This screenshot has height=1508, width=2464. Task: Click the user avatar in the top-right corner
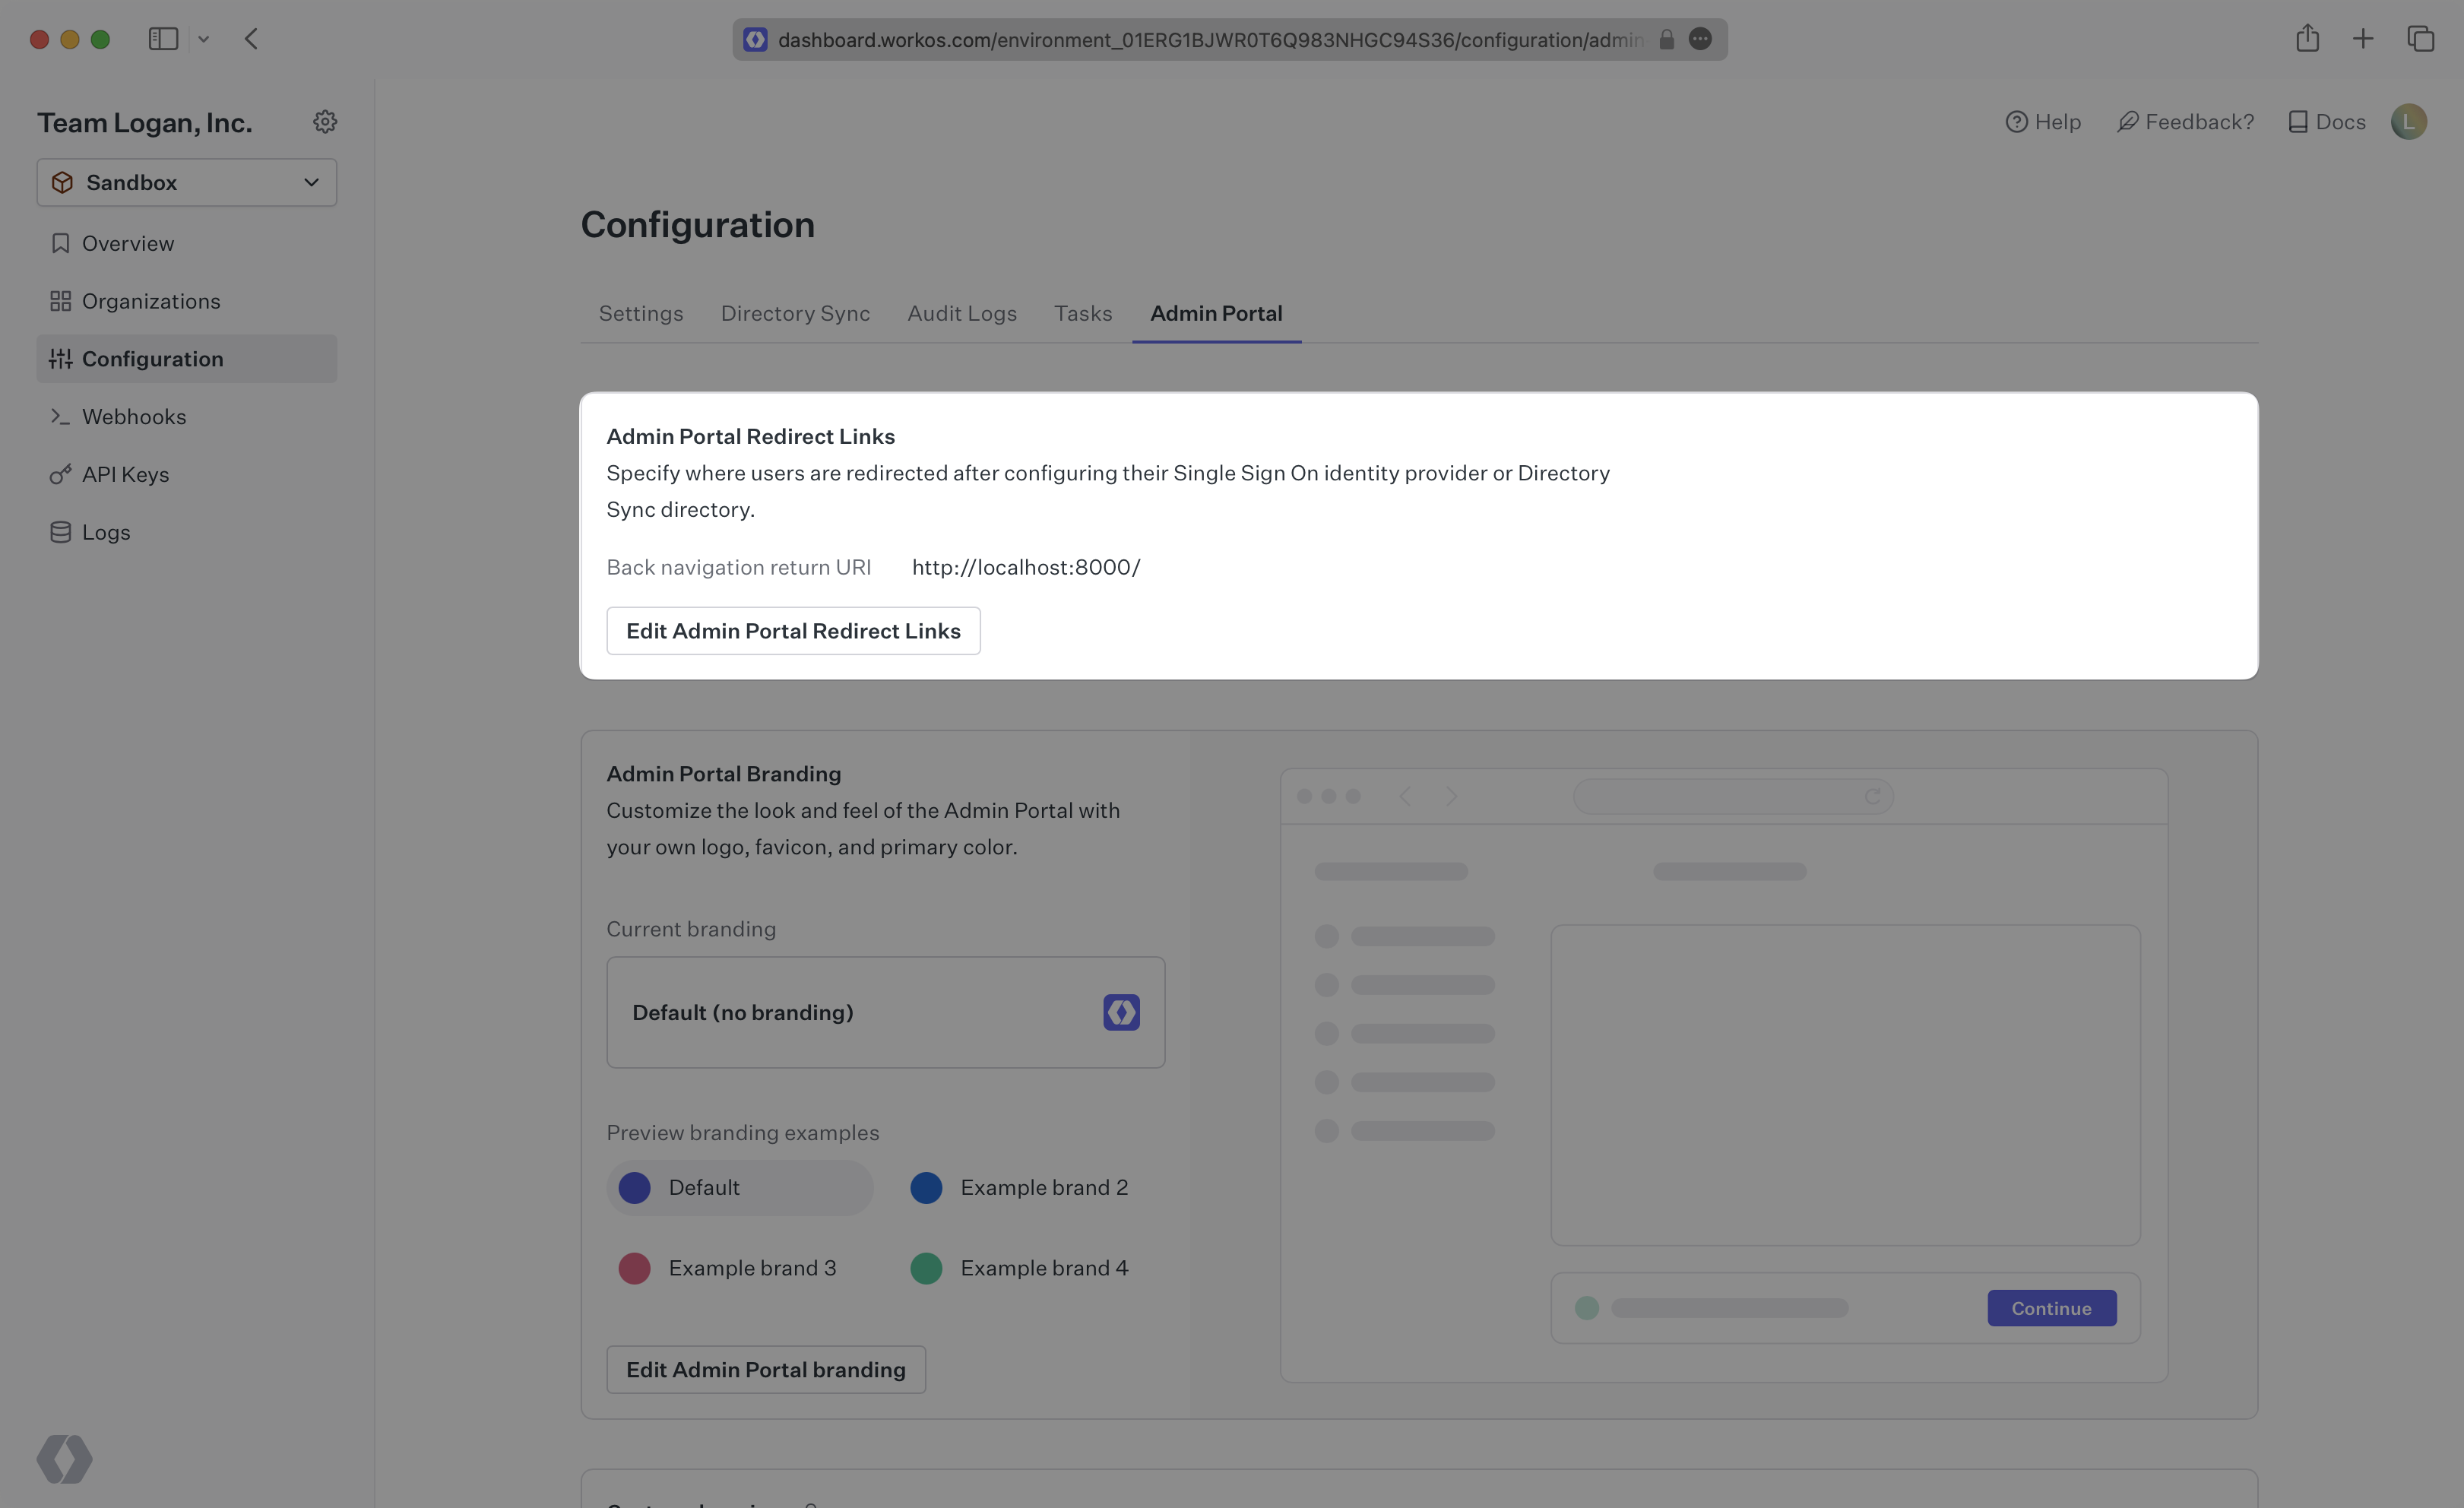[2409, 121]
